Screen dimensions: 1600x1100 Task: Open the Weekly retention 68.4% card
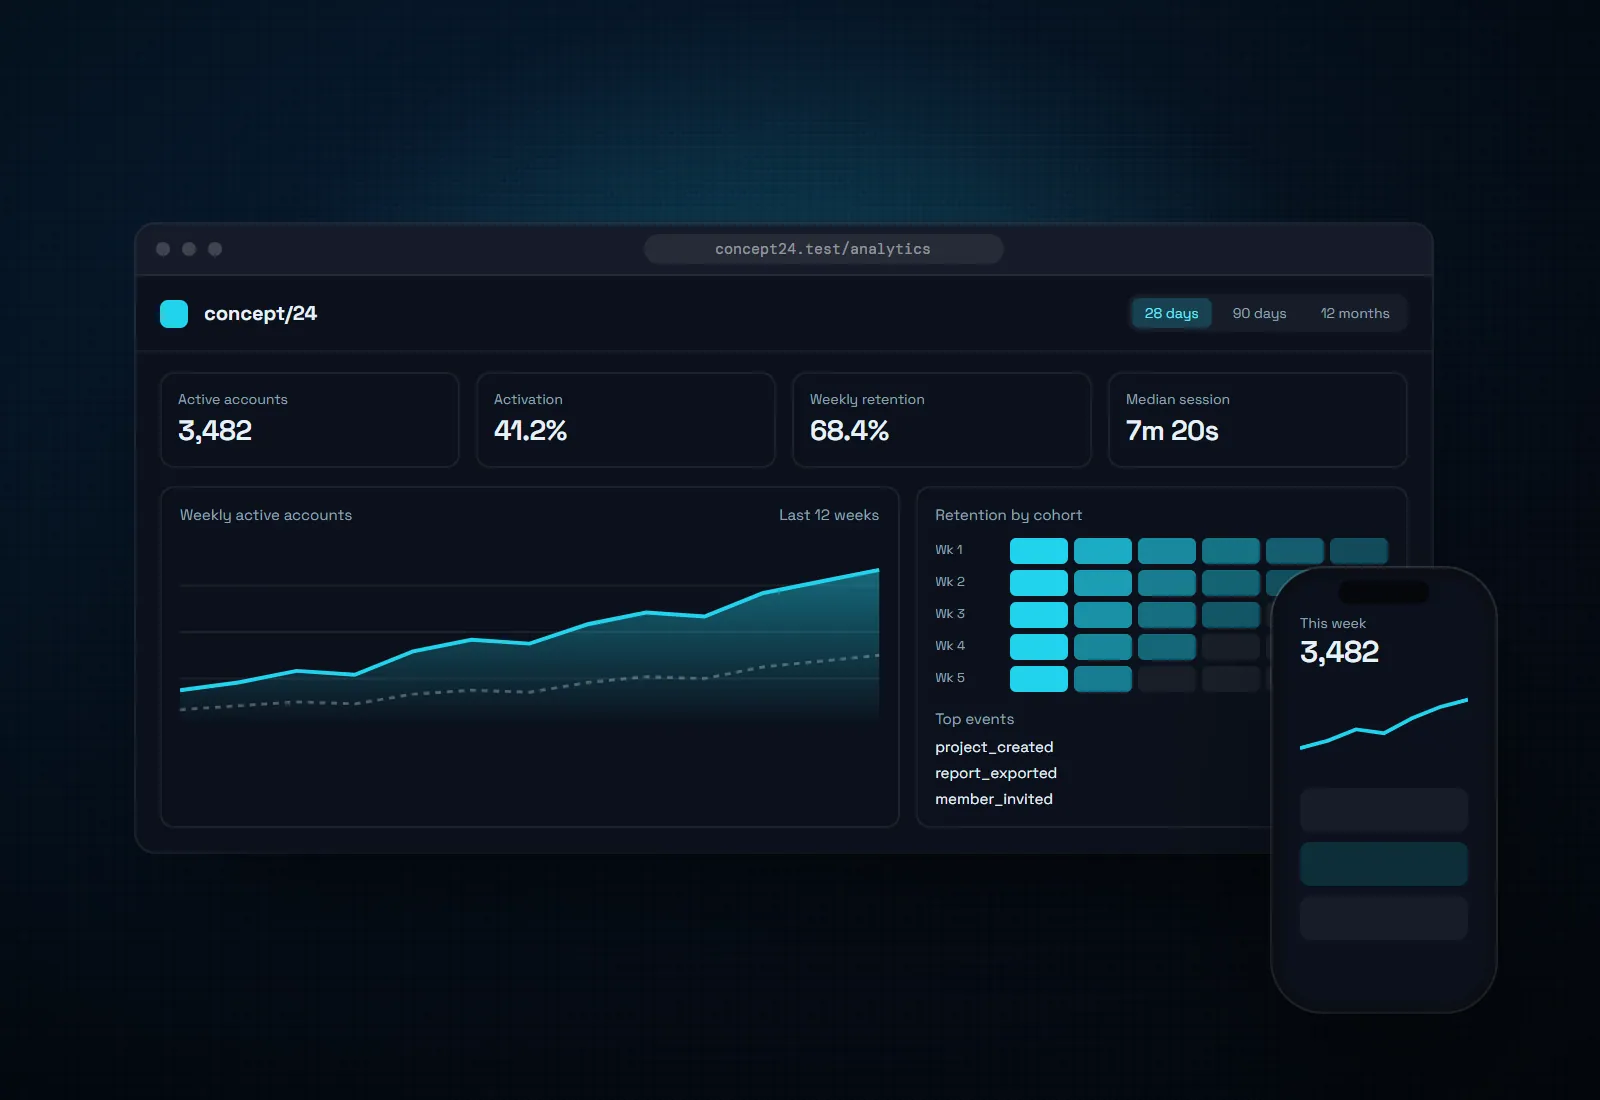click(942, 420)
